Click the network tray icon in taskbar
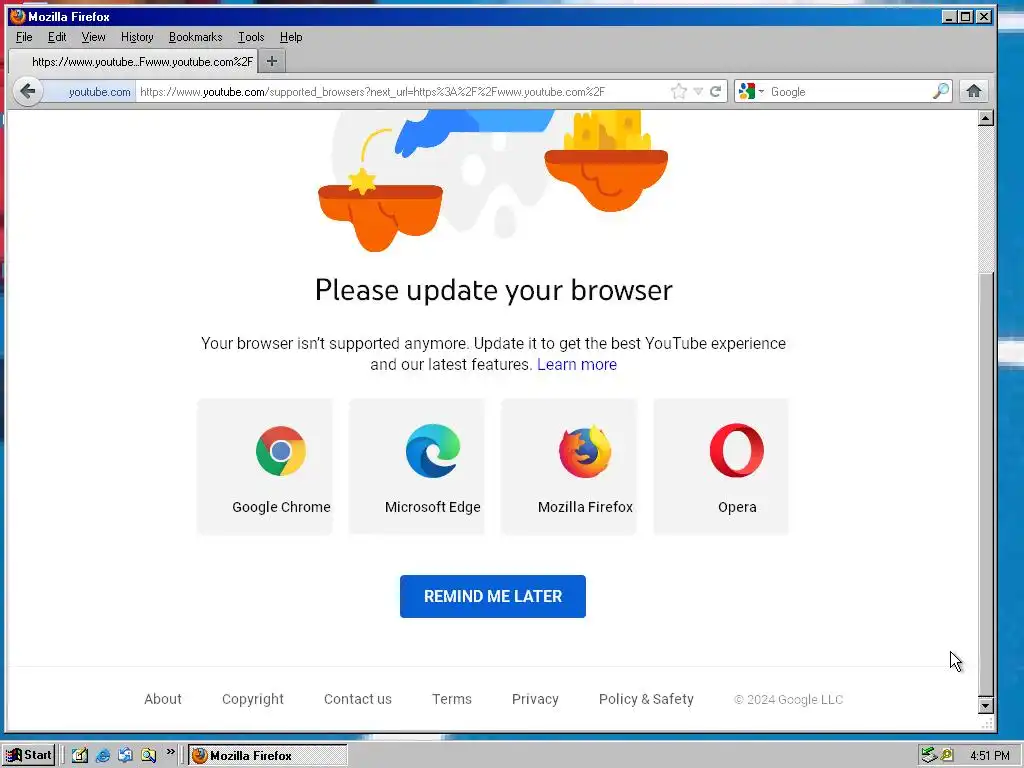Viewport: 1024px width, 768px height. point(929,756)
